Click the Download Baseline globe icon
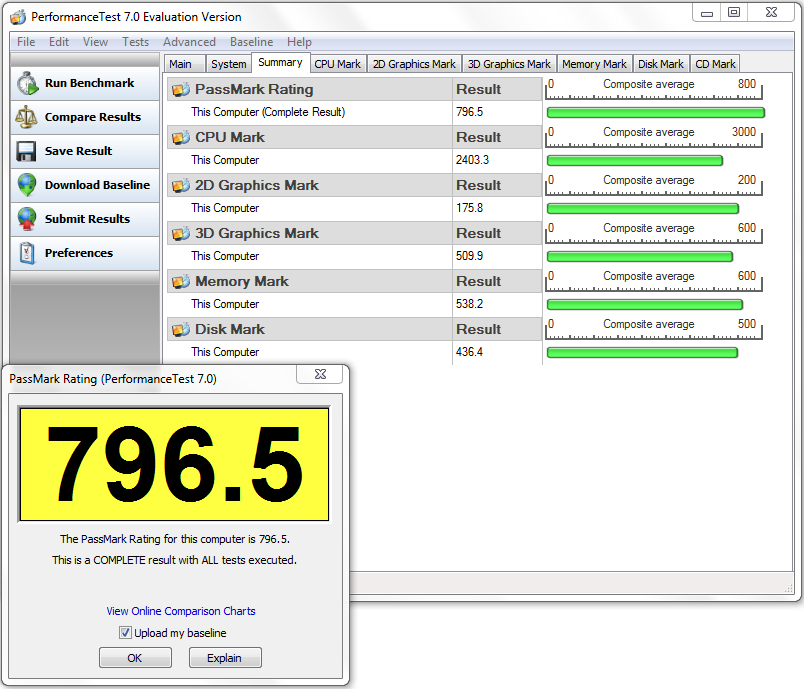Screen dimensions: 804x689 [27, 185]
